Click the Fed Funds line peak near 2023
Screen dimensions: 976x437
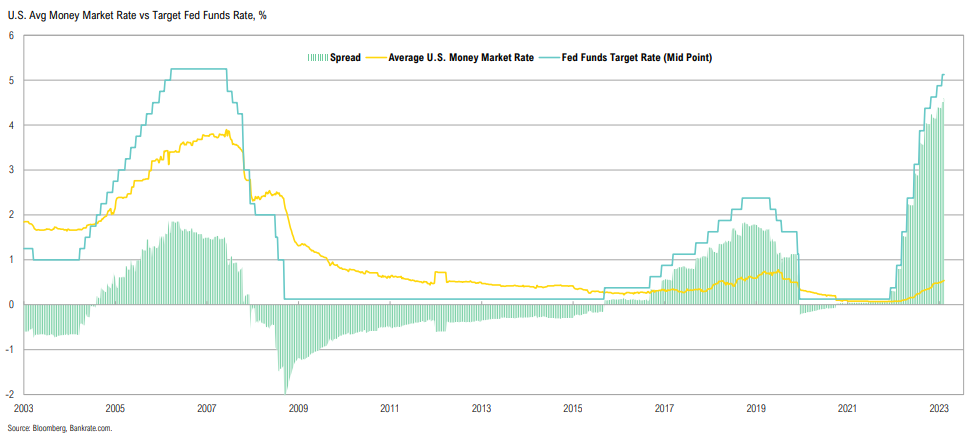943,75
